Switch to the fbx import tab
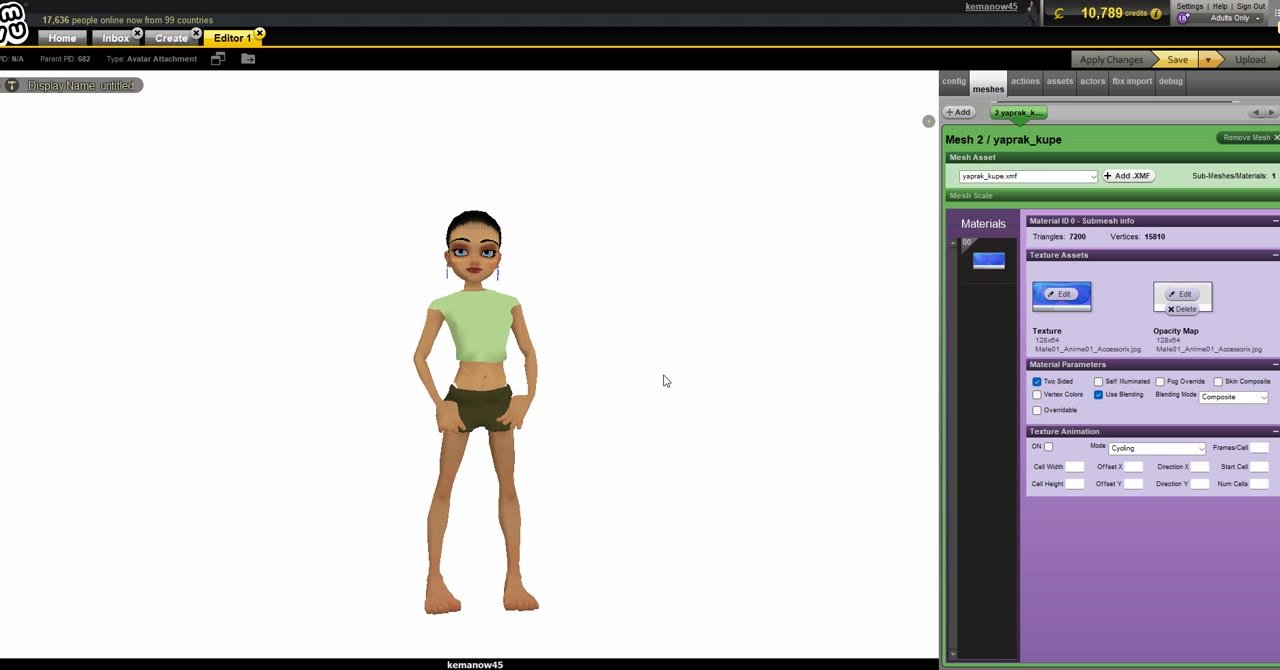1280x670 pixels. click(1132, 82)
